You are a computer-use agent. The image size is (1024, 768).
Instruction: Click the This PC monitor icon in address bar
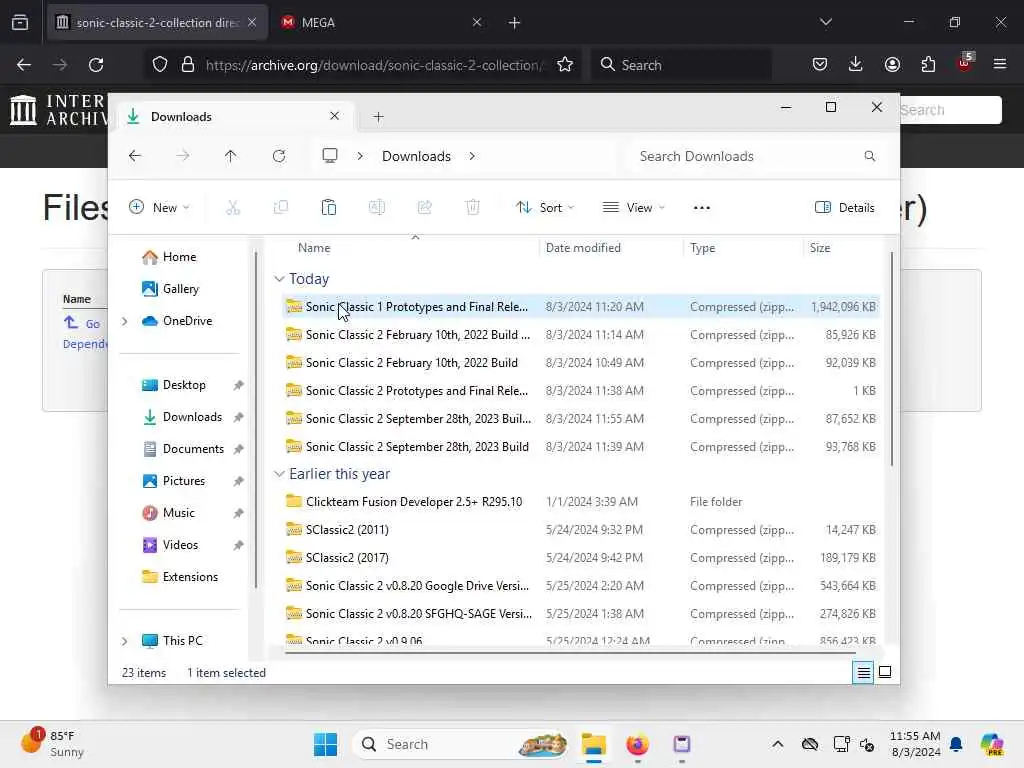(330, 155)
